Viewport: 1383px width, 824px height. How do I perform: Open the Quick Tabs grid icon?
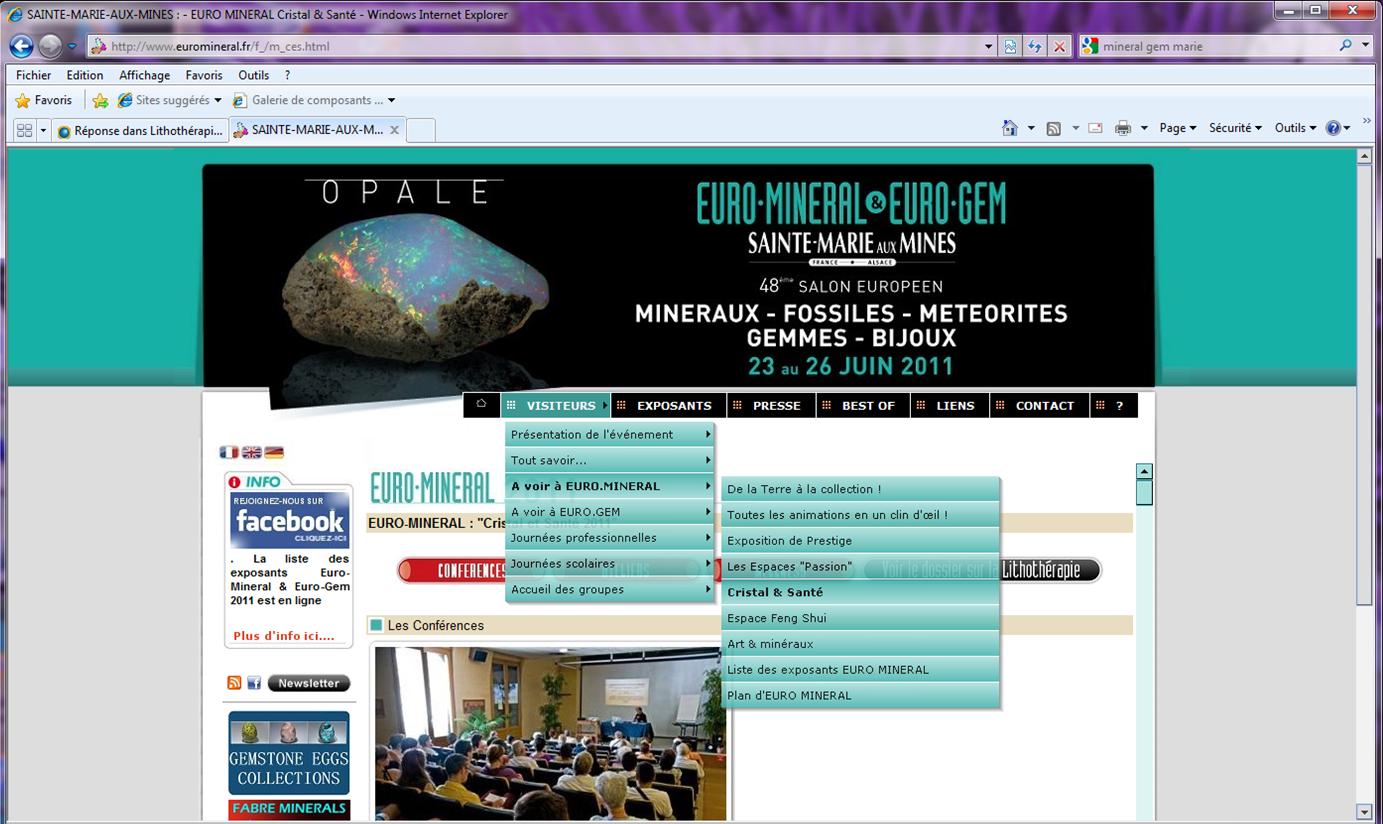click(x=25, y=130)
